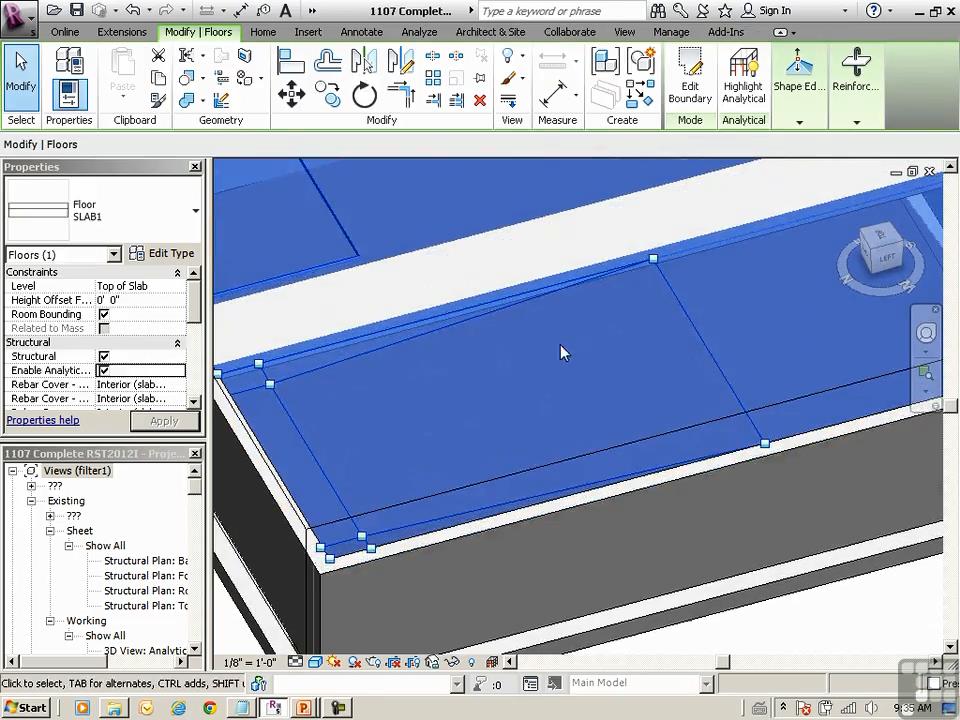
Task: Click the Edit Type button
Action: point(162,254)
